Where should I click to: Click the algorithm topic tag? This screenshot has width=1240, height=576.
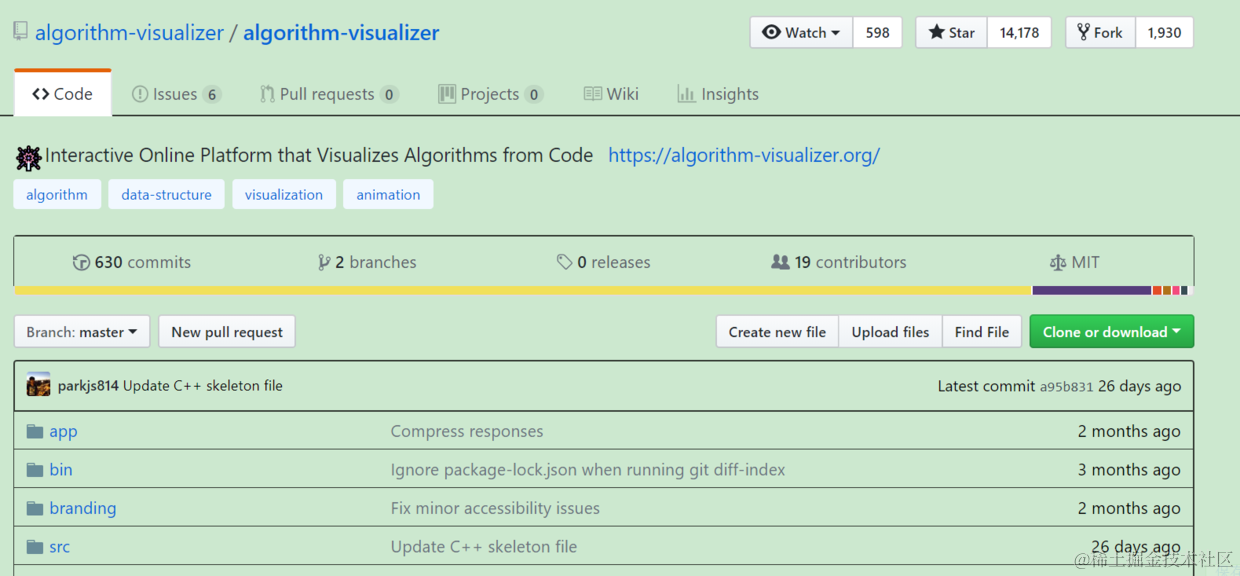[57, 194]
